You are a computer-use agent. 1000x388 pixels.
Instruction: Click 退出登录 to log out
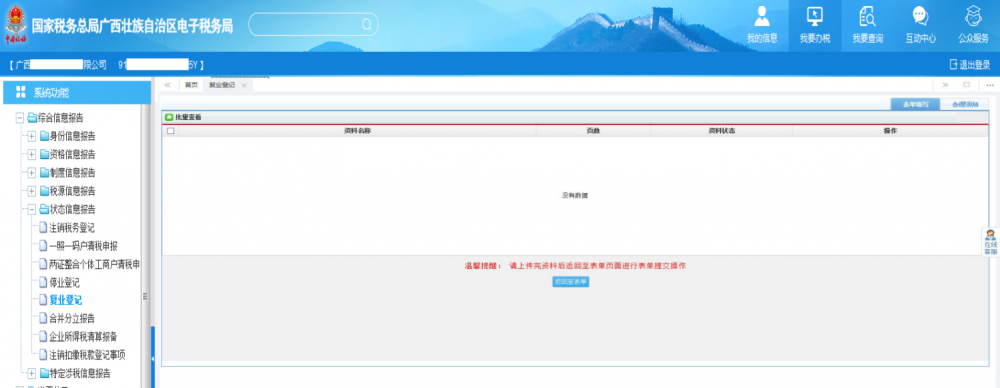(x=970, y=64)
